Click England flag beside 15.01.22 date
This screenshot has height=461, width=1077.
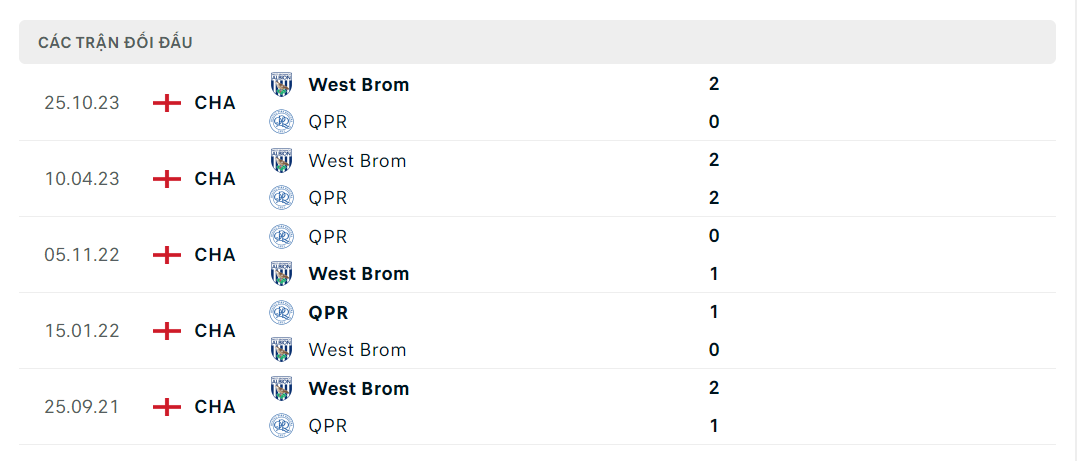tap(167, 331)
